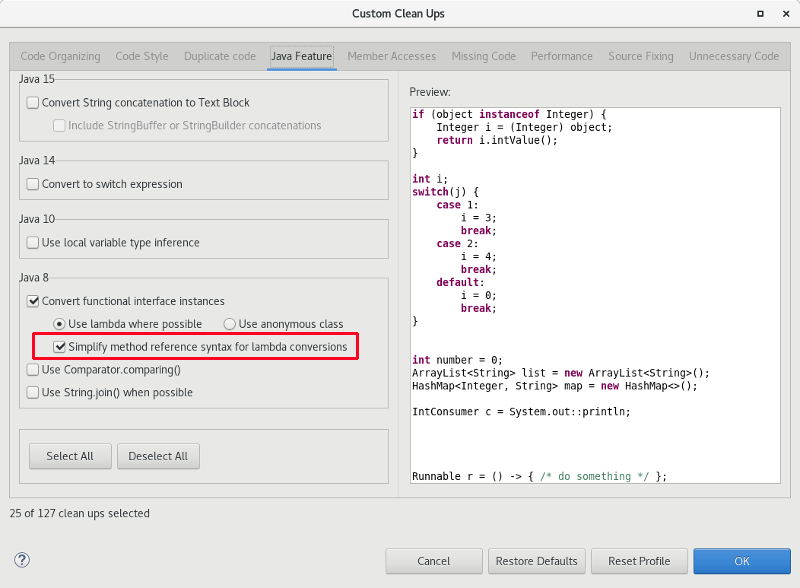Confirm with the OK button
Viewport: 800px width, 588px height.
pos(742,561)
